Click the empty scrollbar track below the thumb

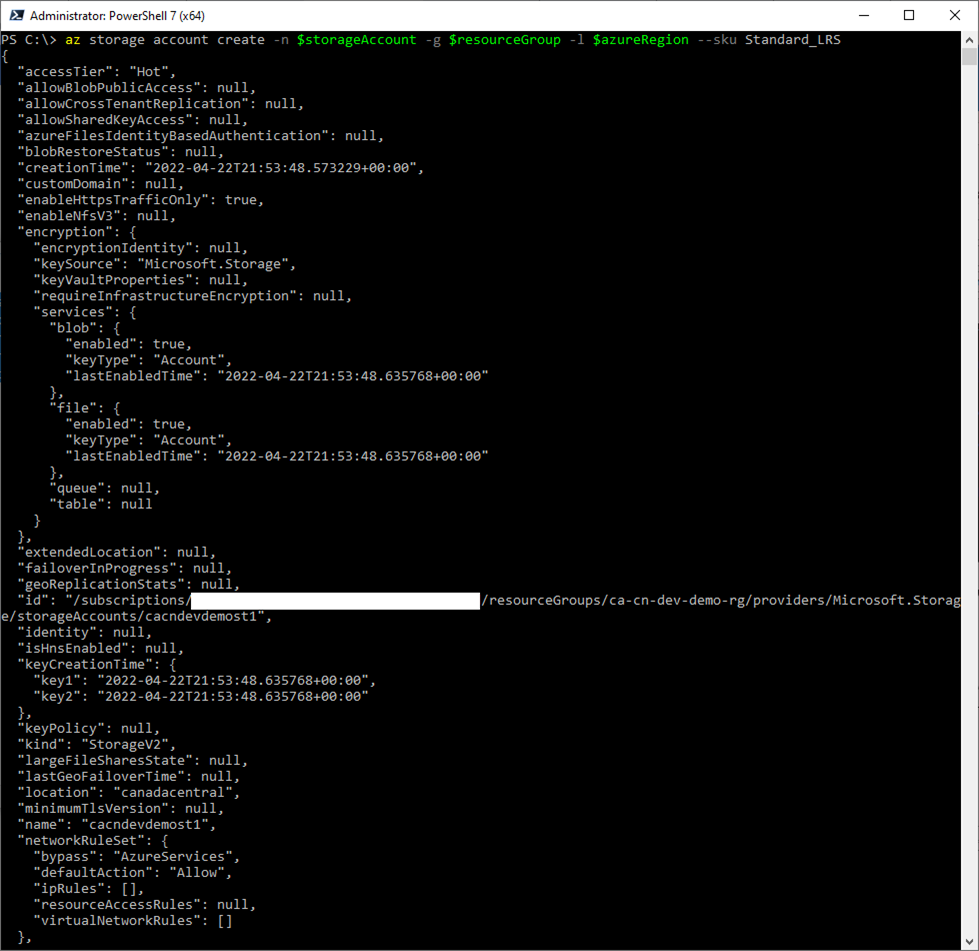[969, 500]
